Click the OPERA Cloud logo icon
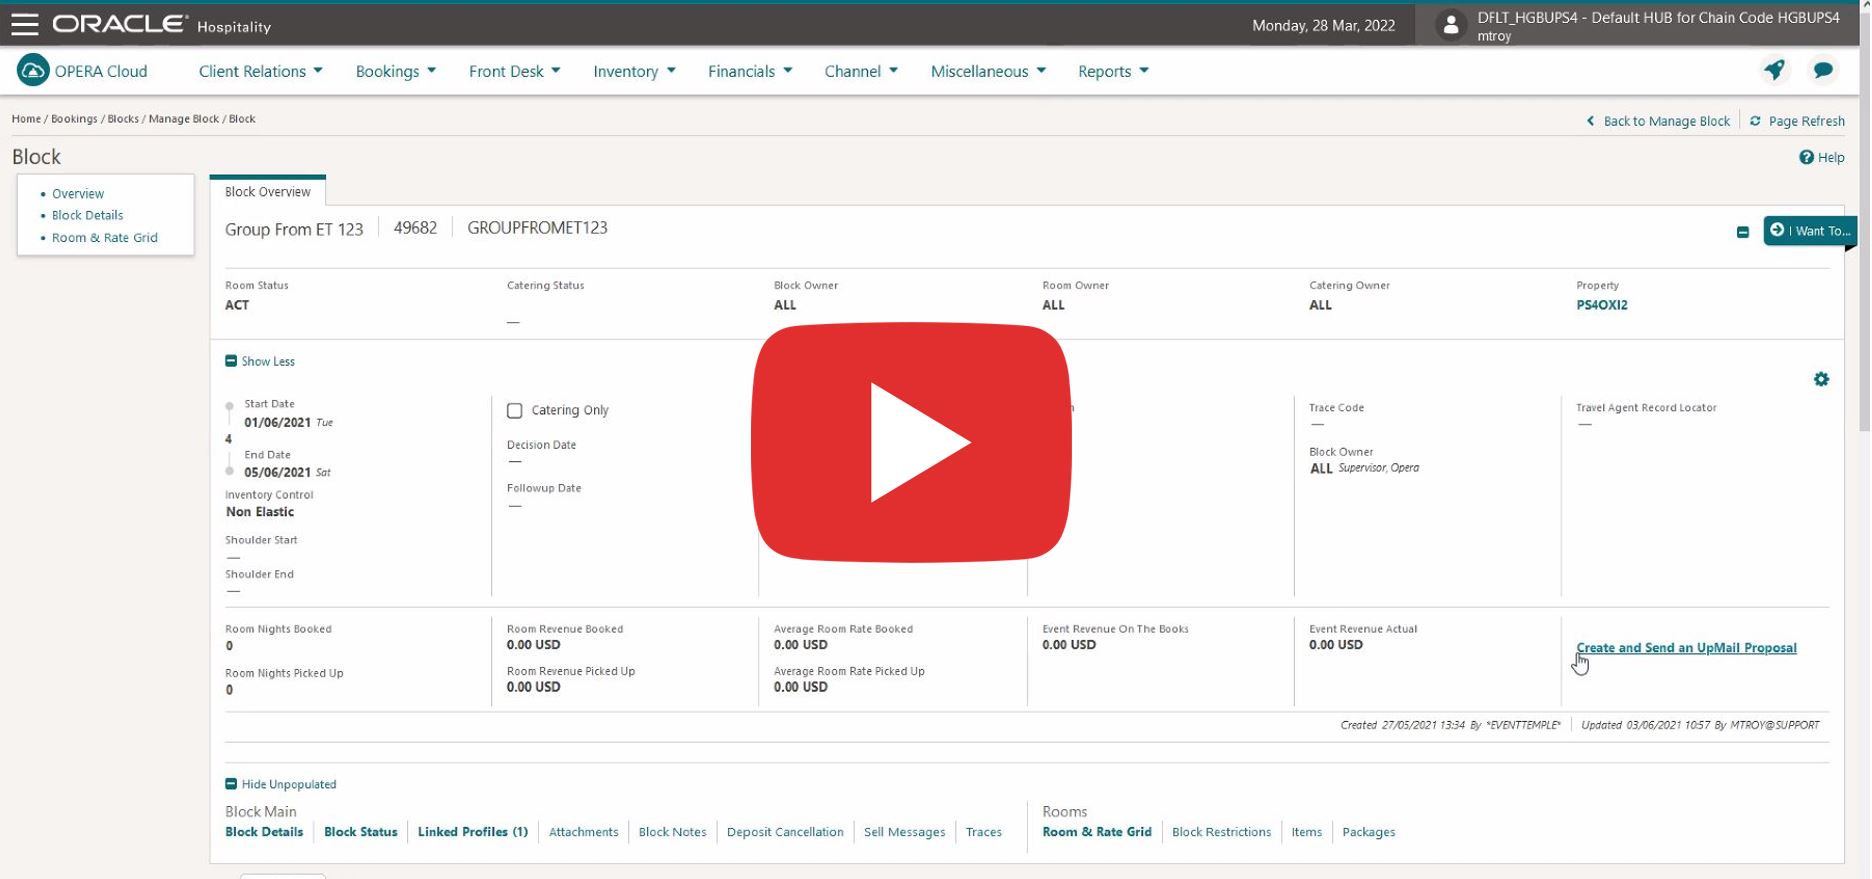This screenshot has width=1872, height=879. click(x=33, y=71)
